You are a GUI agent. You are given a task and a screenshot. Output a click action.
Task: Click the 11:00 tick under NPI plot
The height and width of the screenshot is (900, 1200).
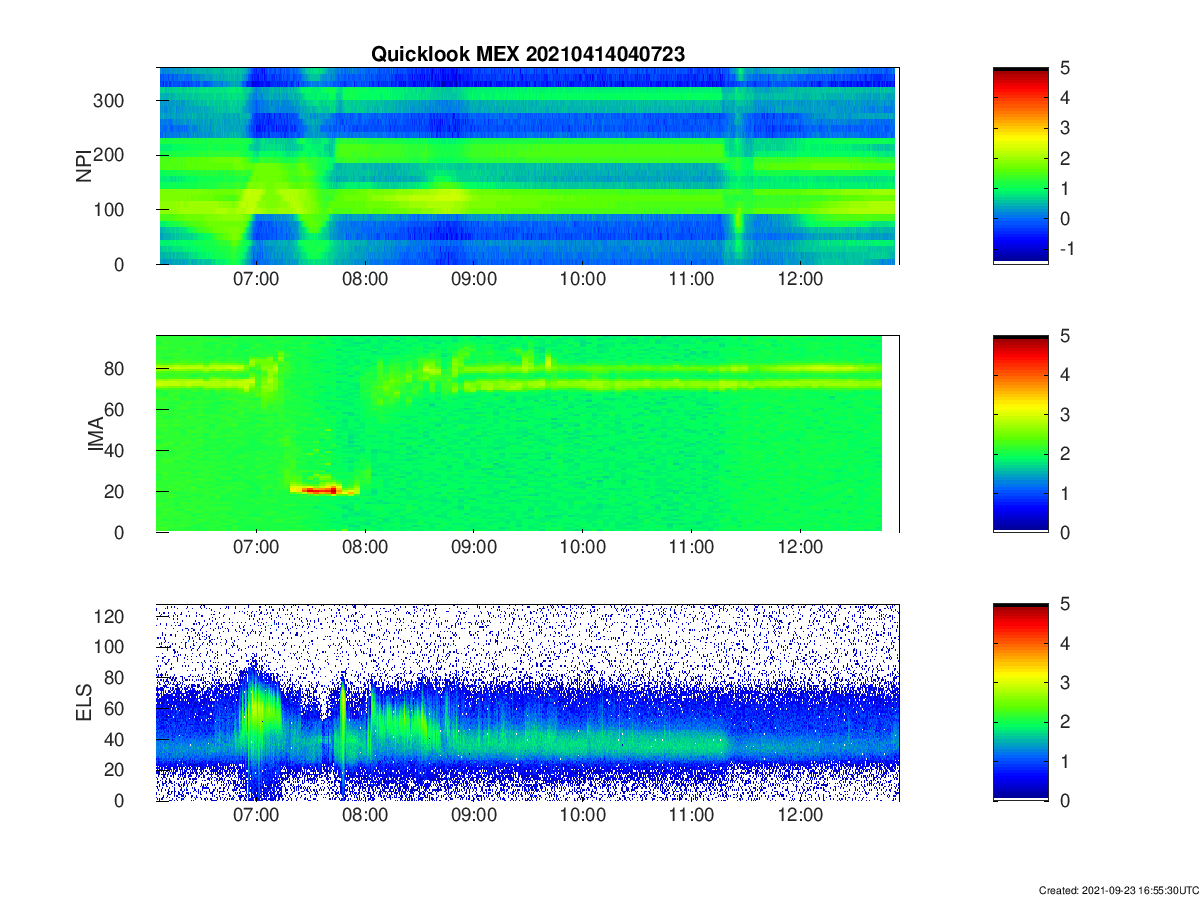point(691,280)
